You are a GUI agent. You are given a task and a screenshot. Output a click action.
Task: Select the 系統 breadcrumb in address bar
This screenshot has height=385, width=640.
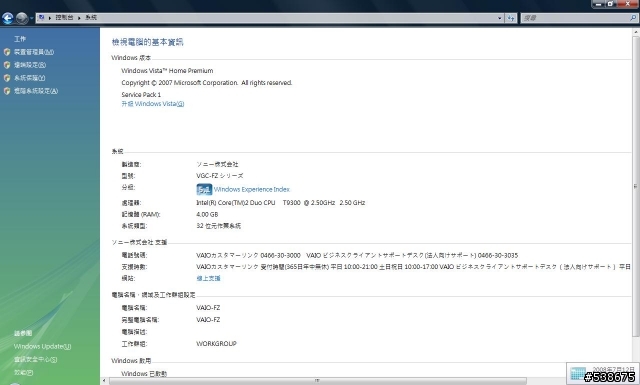91,18
